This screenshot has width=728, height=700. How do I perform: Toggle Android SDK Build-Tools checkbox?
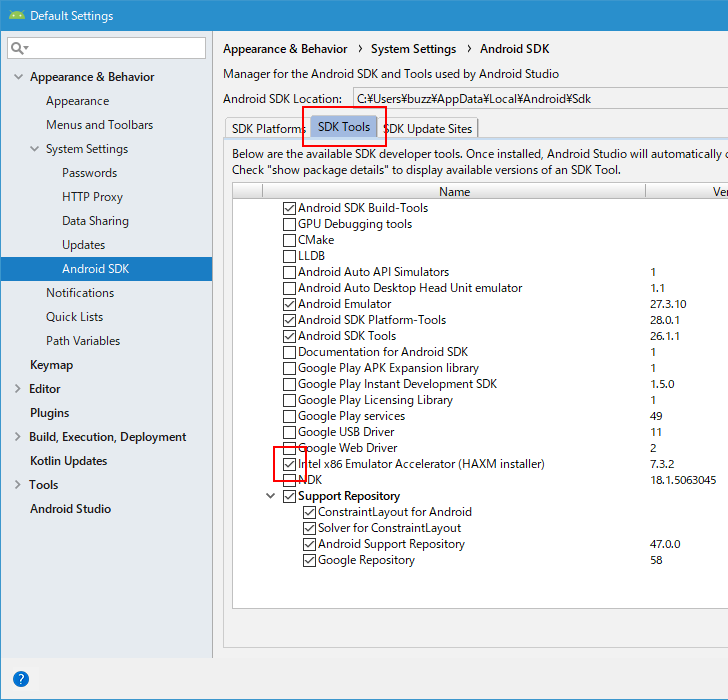tap(289, 208)
